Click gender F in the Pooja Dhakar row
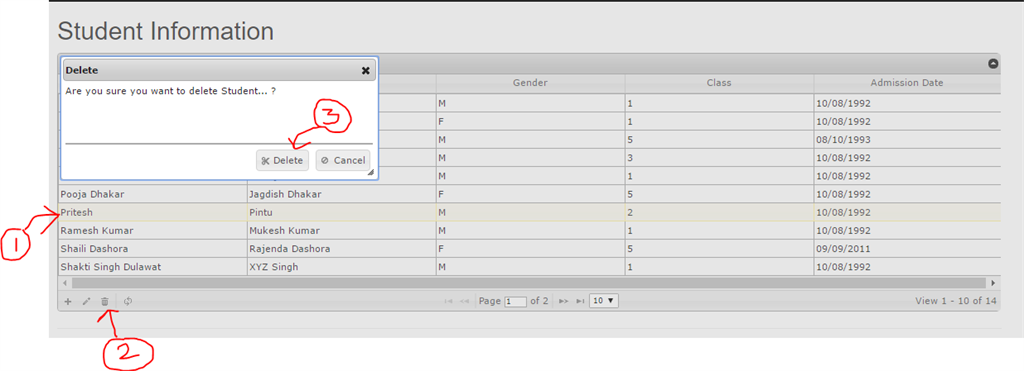Image resolution: width=1024 pixels, height=371 pixels. point(530,194)
